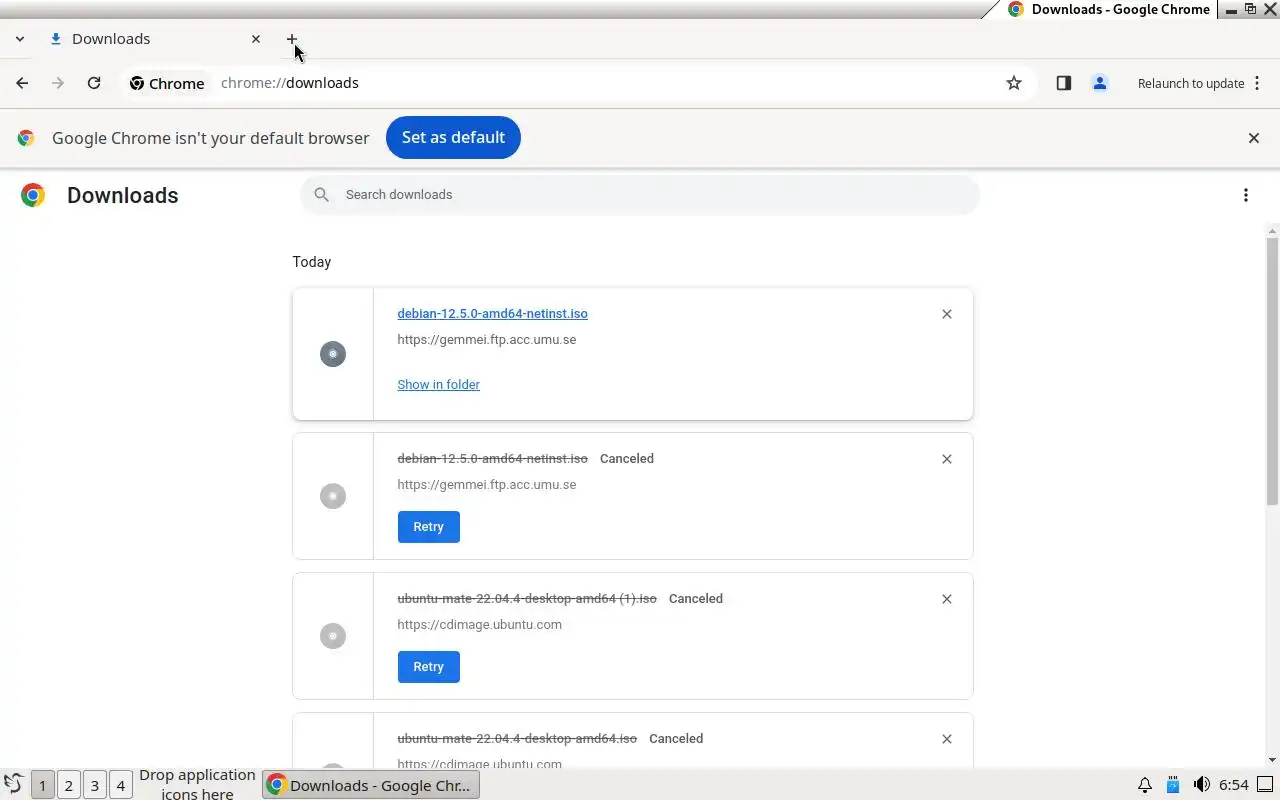
Task: Click disc icon of canceled debian download
Action: click(x=333, y=496)
